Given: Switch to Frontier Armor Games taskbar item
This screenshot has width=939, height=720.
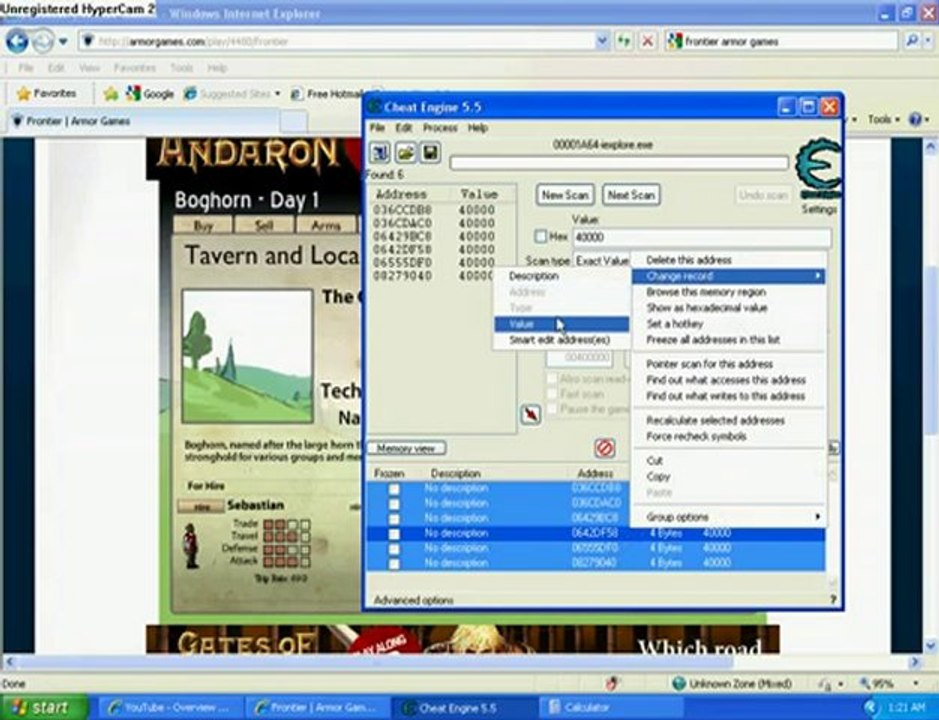Looking at the screenshot, I should [317, 707].
